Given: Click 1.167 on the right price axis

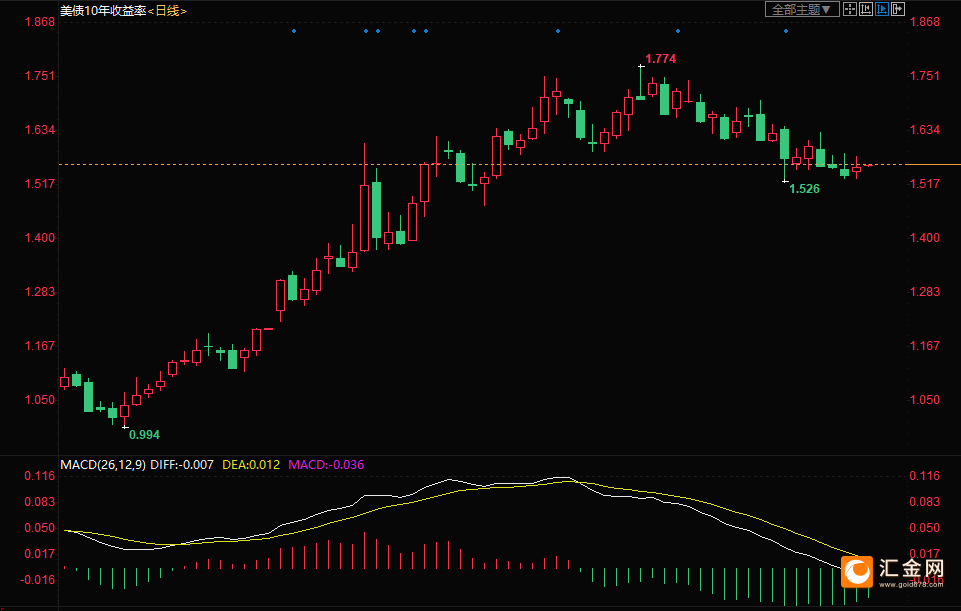Looking at the screenshot, I should click(x=925, y=346).
